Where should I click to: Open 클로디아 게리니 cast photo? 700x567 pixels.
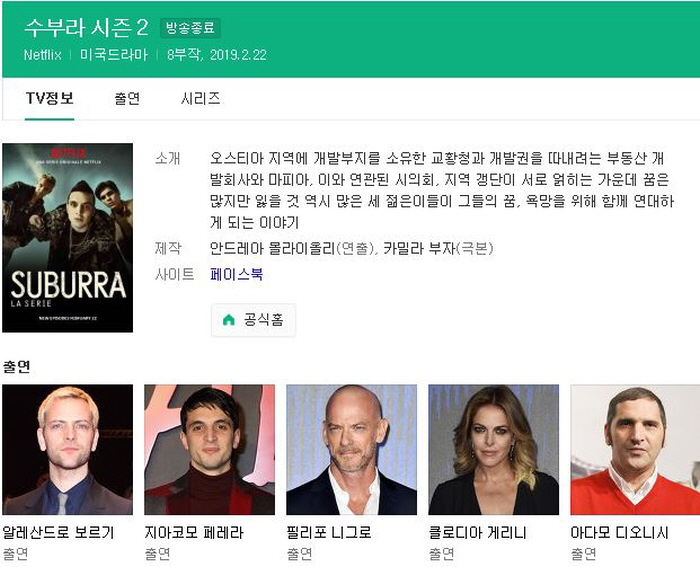click(493, 450)
